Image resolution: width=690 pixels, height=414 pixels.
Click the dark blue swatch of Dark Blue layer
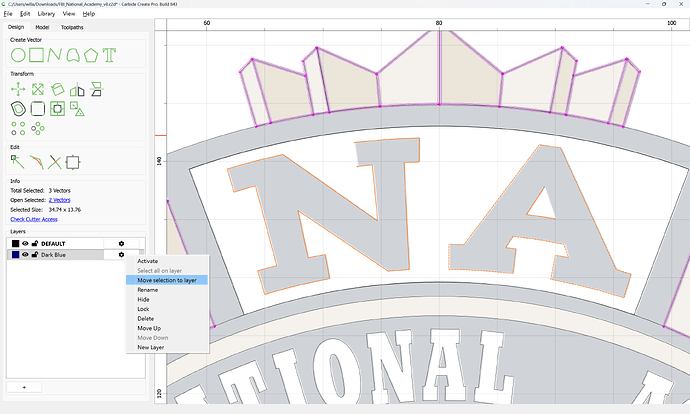pos(15,255)
